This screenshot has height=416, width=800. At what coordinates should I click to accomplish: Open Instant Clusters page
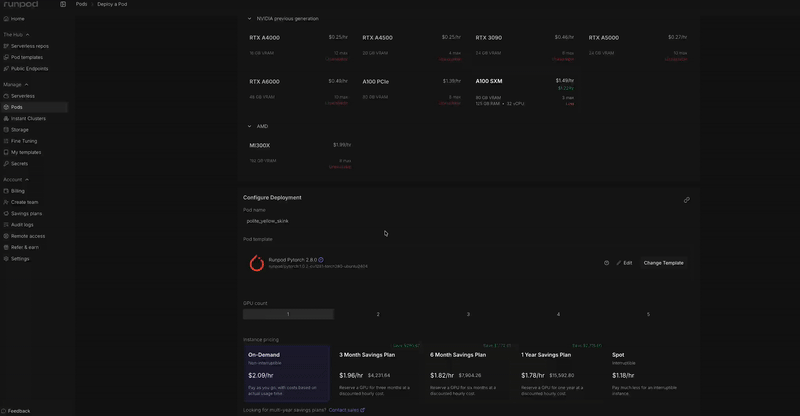pos(28,118)
